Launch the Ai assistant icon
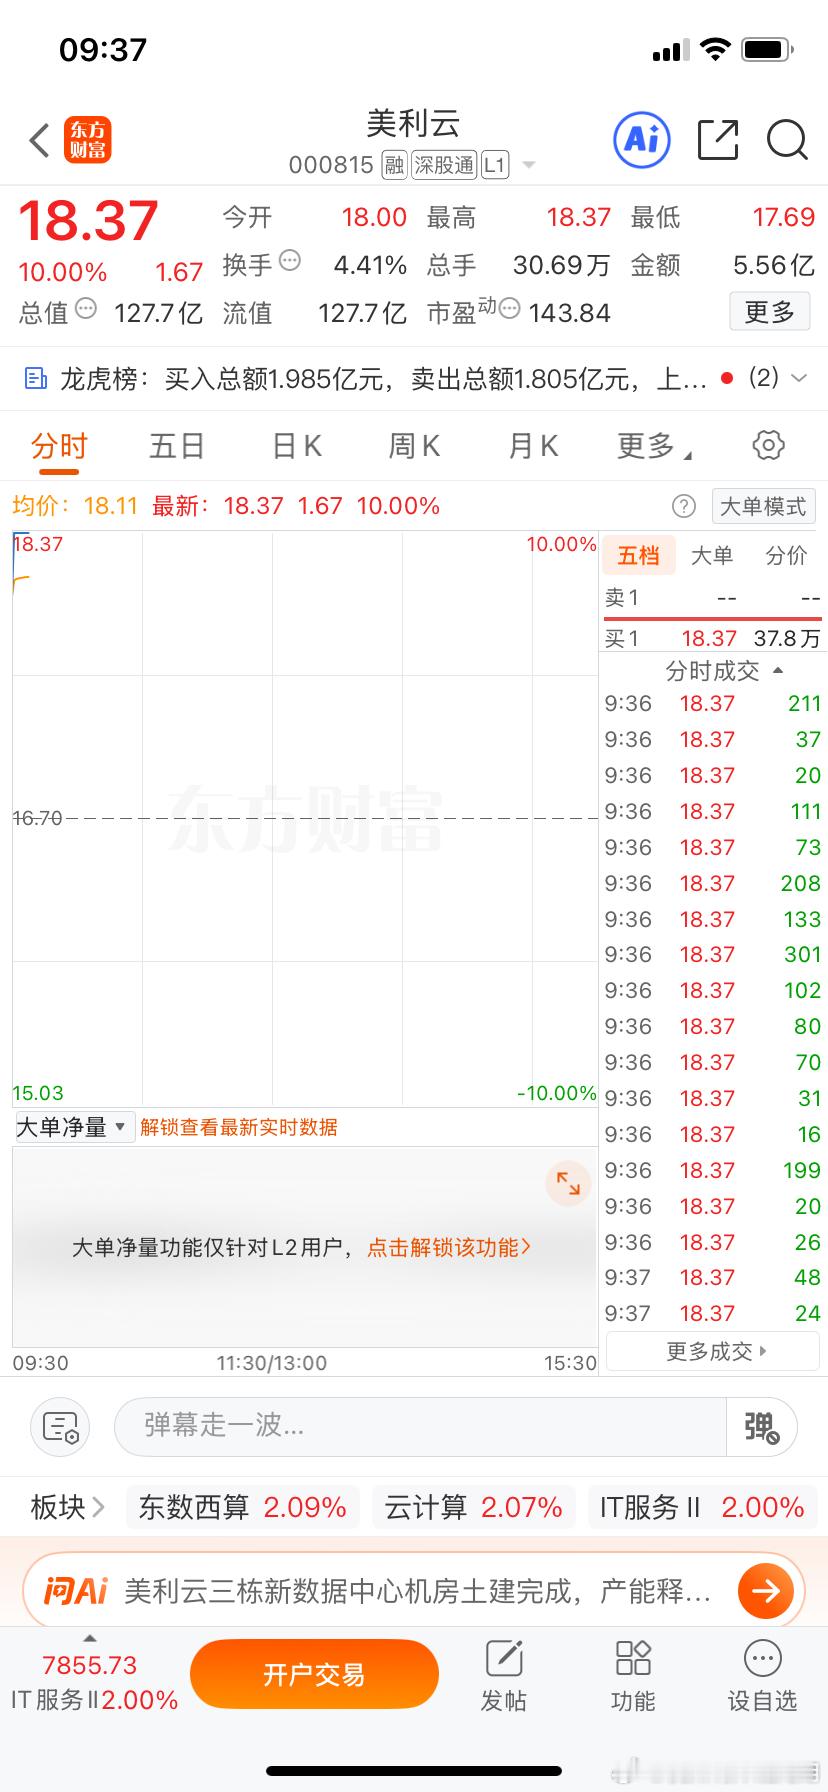 (x=641, y=139)
